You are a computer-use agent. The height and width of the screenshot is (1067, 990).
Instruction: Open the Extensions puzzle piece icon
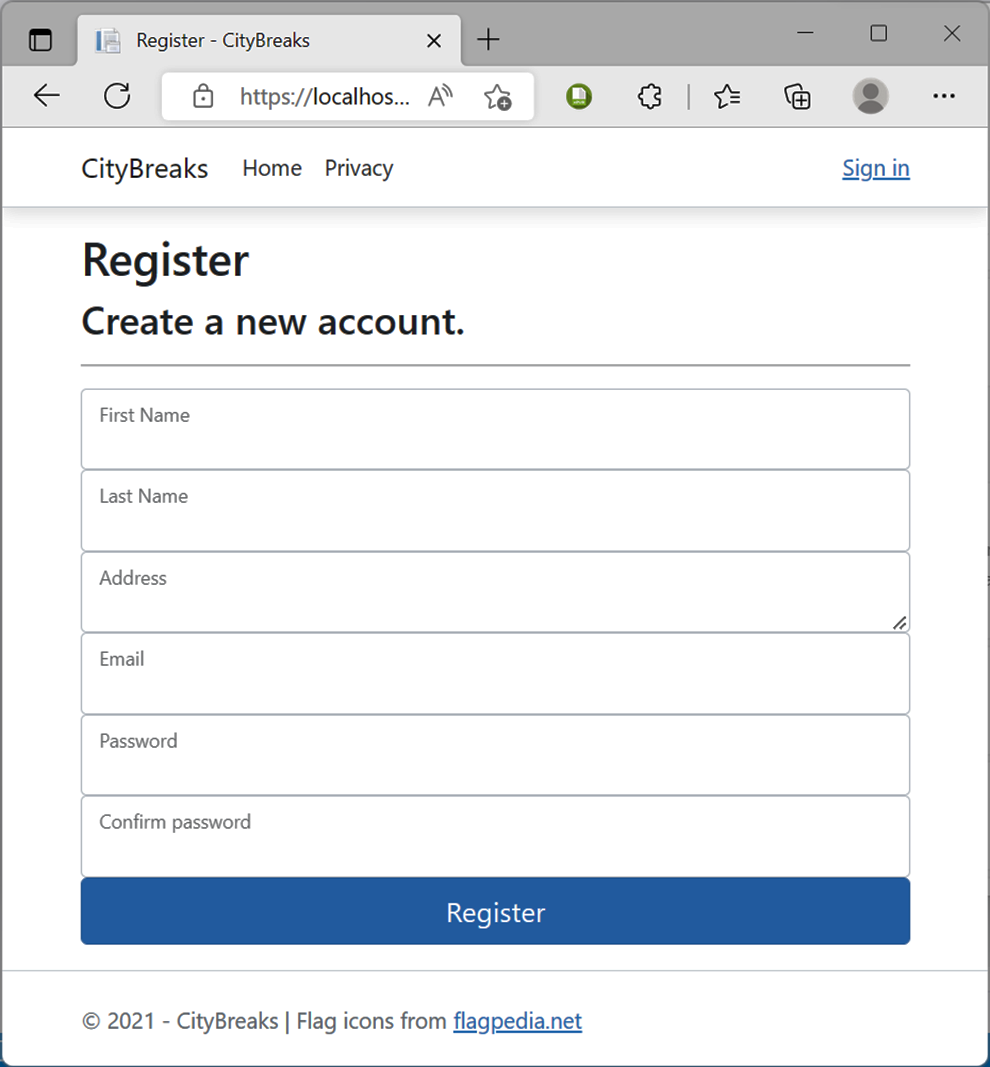(x=650, y=96)
